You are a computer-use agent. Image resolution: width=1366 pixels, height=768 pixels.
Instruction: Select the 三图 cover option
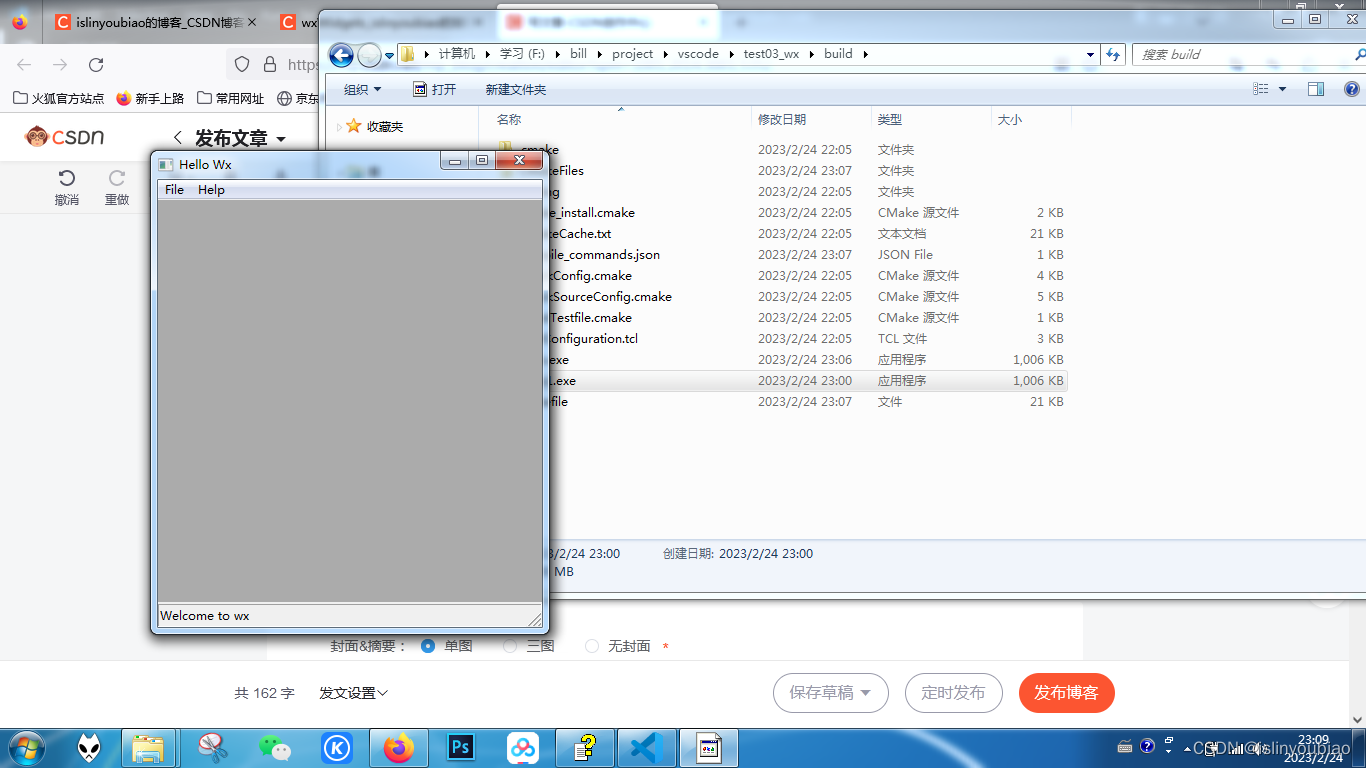point(510,646)
